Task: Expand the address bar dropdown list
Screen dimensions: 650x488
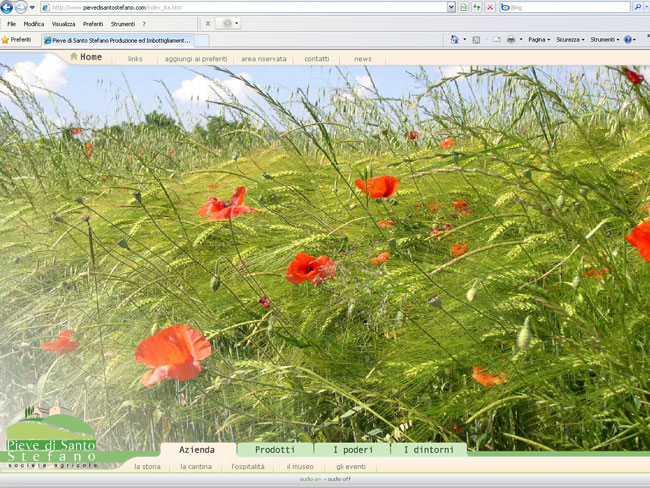Action: click(x=451, y=7)
